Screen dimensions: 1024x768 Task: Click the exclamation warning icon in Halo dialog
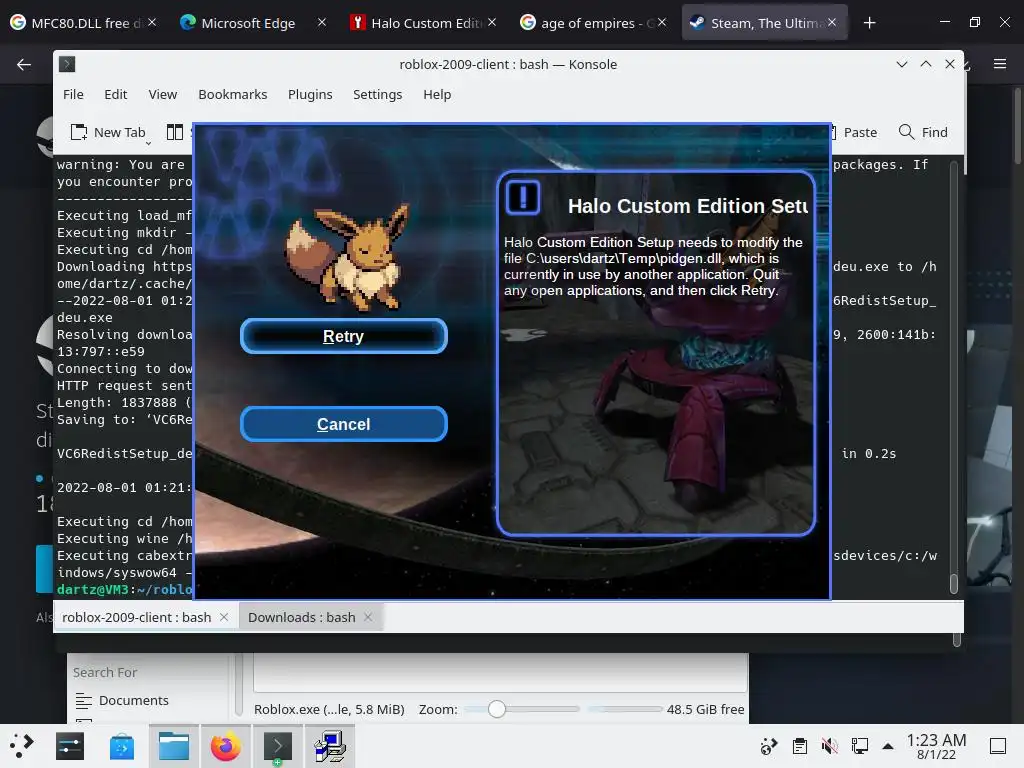522,197
